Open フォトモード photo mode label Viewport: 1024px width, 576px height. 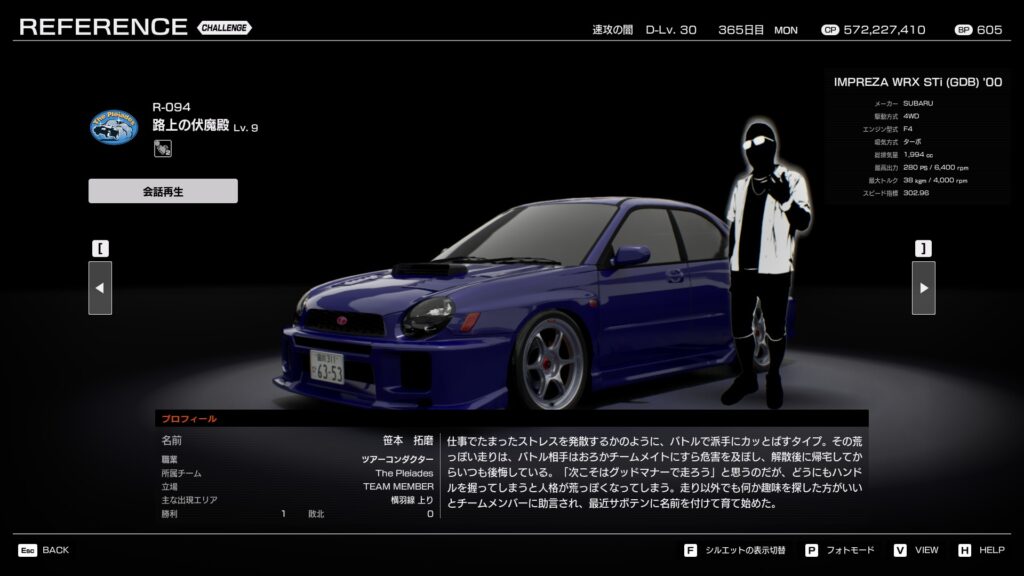coord(849,550)
